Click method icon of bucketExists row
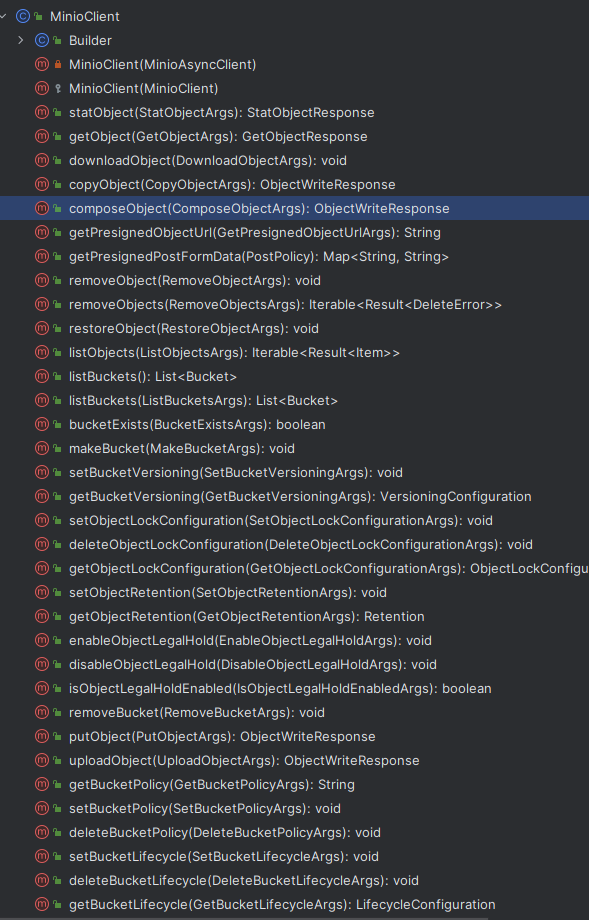 [42, 424]
